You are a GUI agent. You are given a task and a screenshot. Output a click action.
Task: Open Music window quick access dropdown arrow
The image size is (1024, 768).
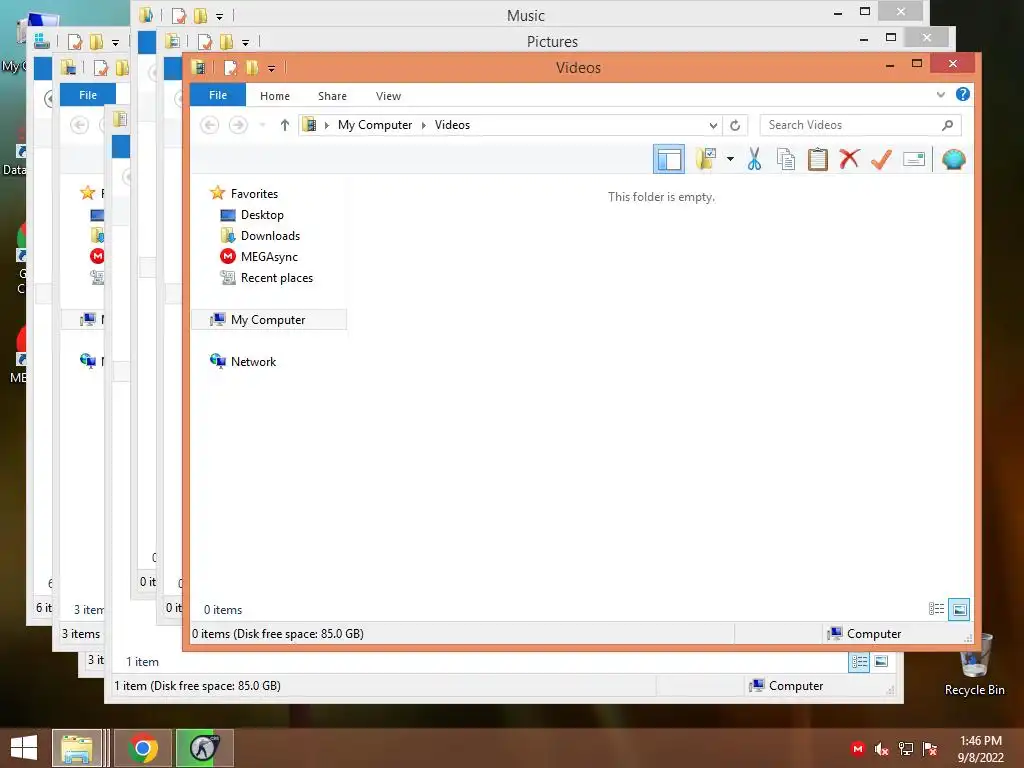(x=219, y=16)
